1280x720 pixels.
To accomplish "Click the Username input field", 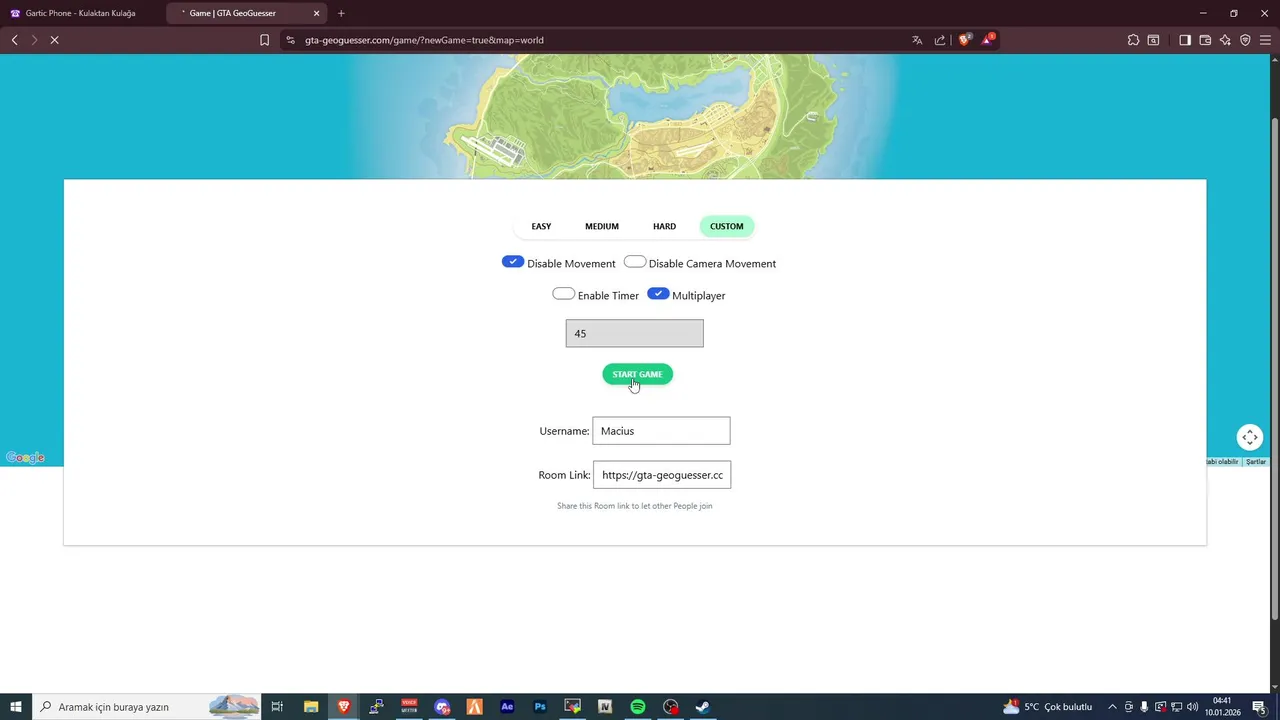I will [661, 431].
